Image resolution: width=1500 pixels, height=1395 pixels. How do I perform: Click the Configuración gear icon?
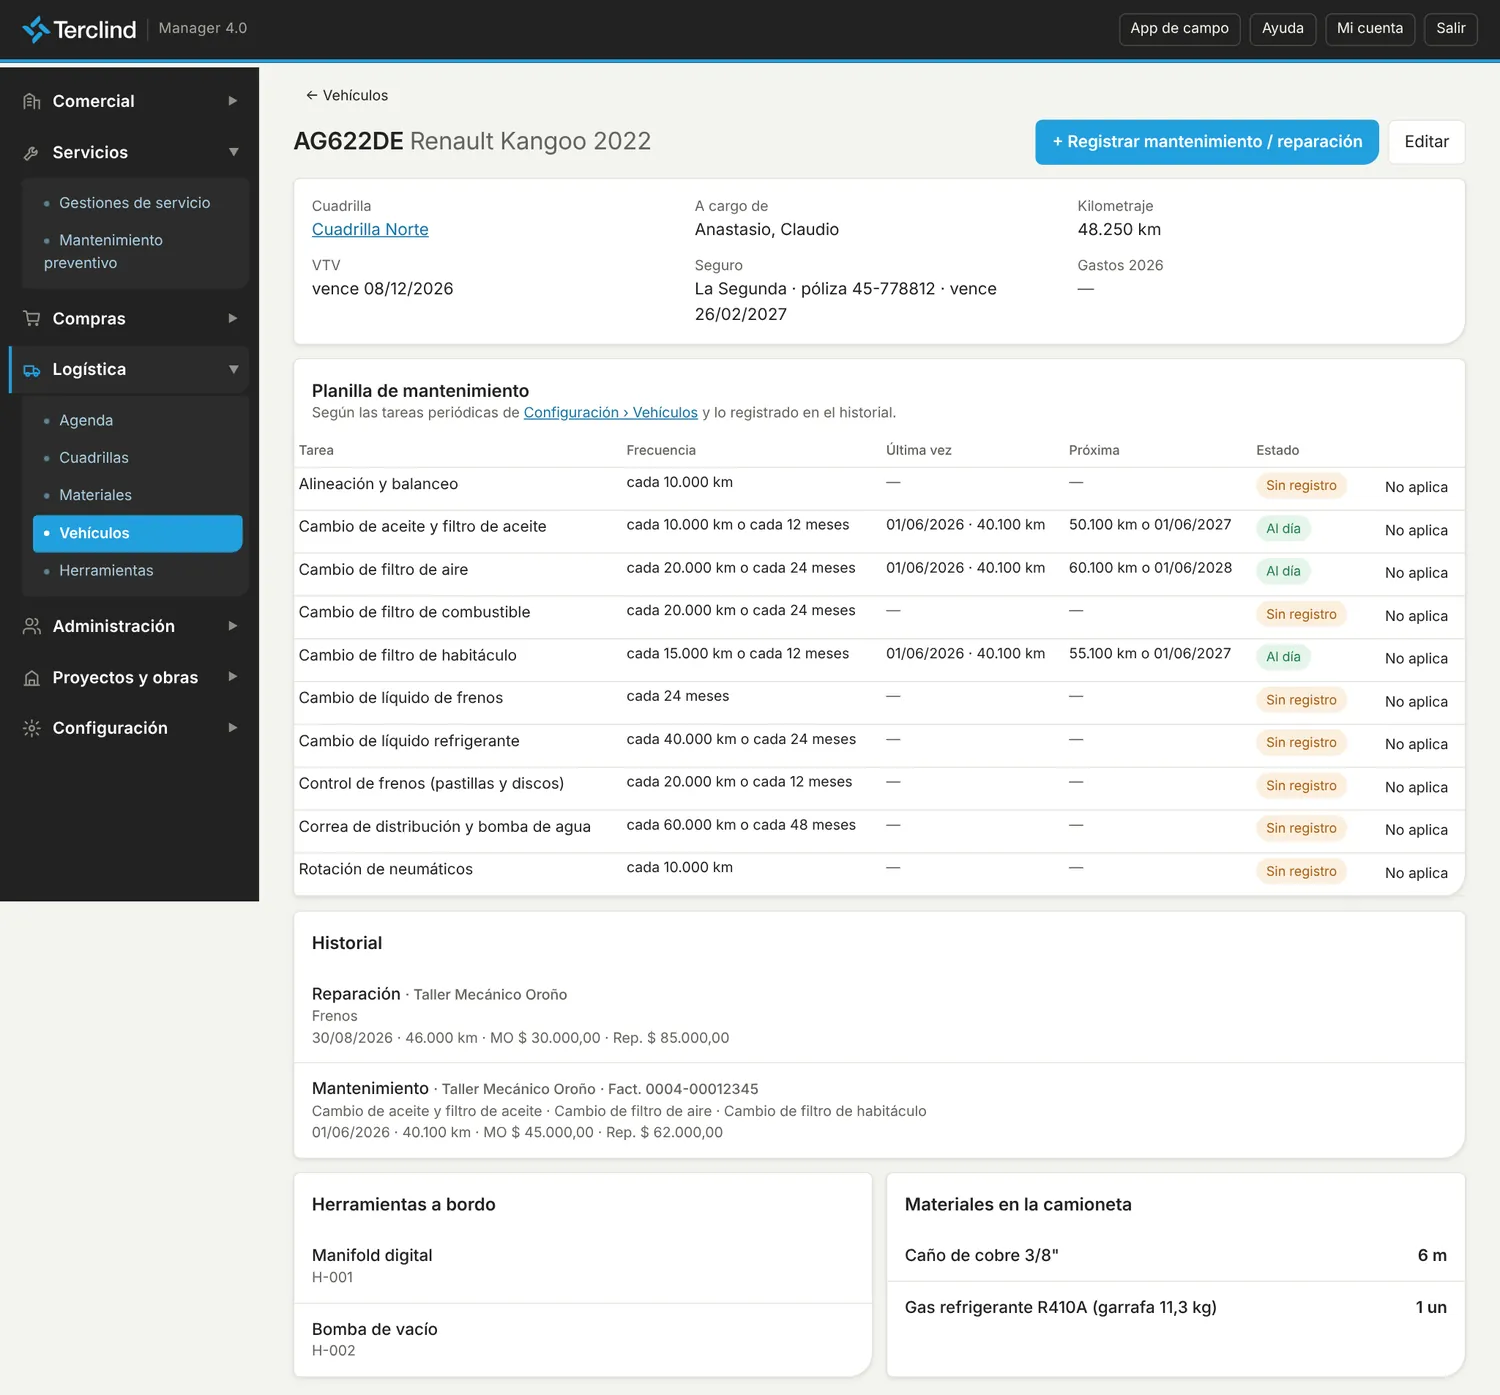tap(32, 728)
